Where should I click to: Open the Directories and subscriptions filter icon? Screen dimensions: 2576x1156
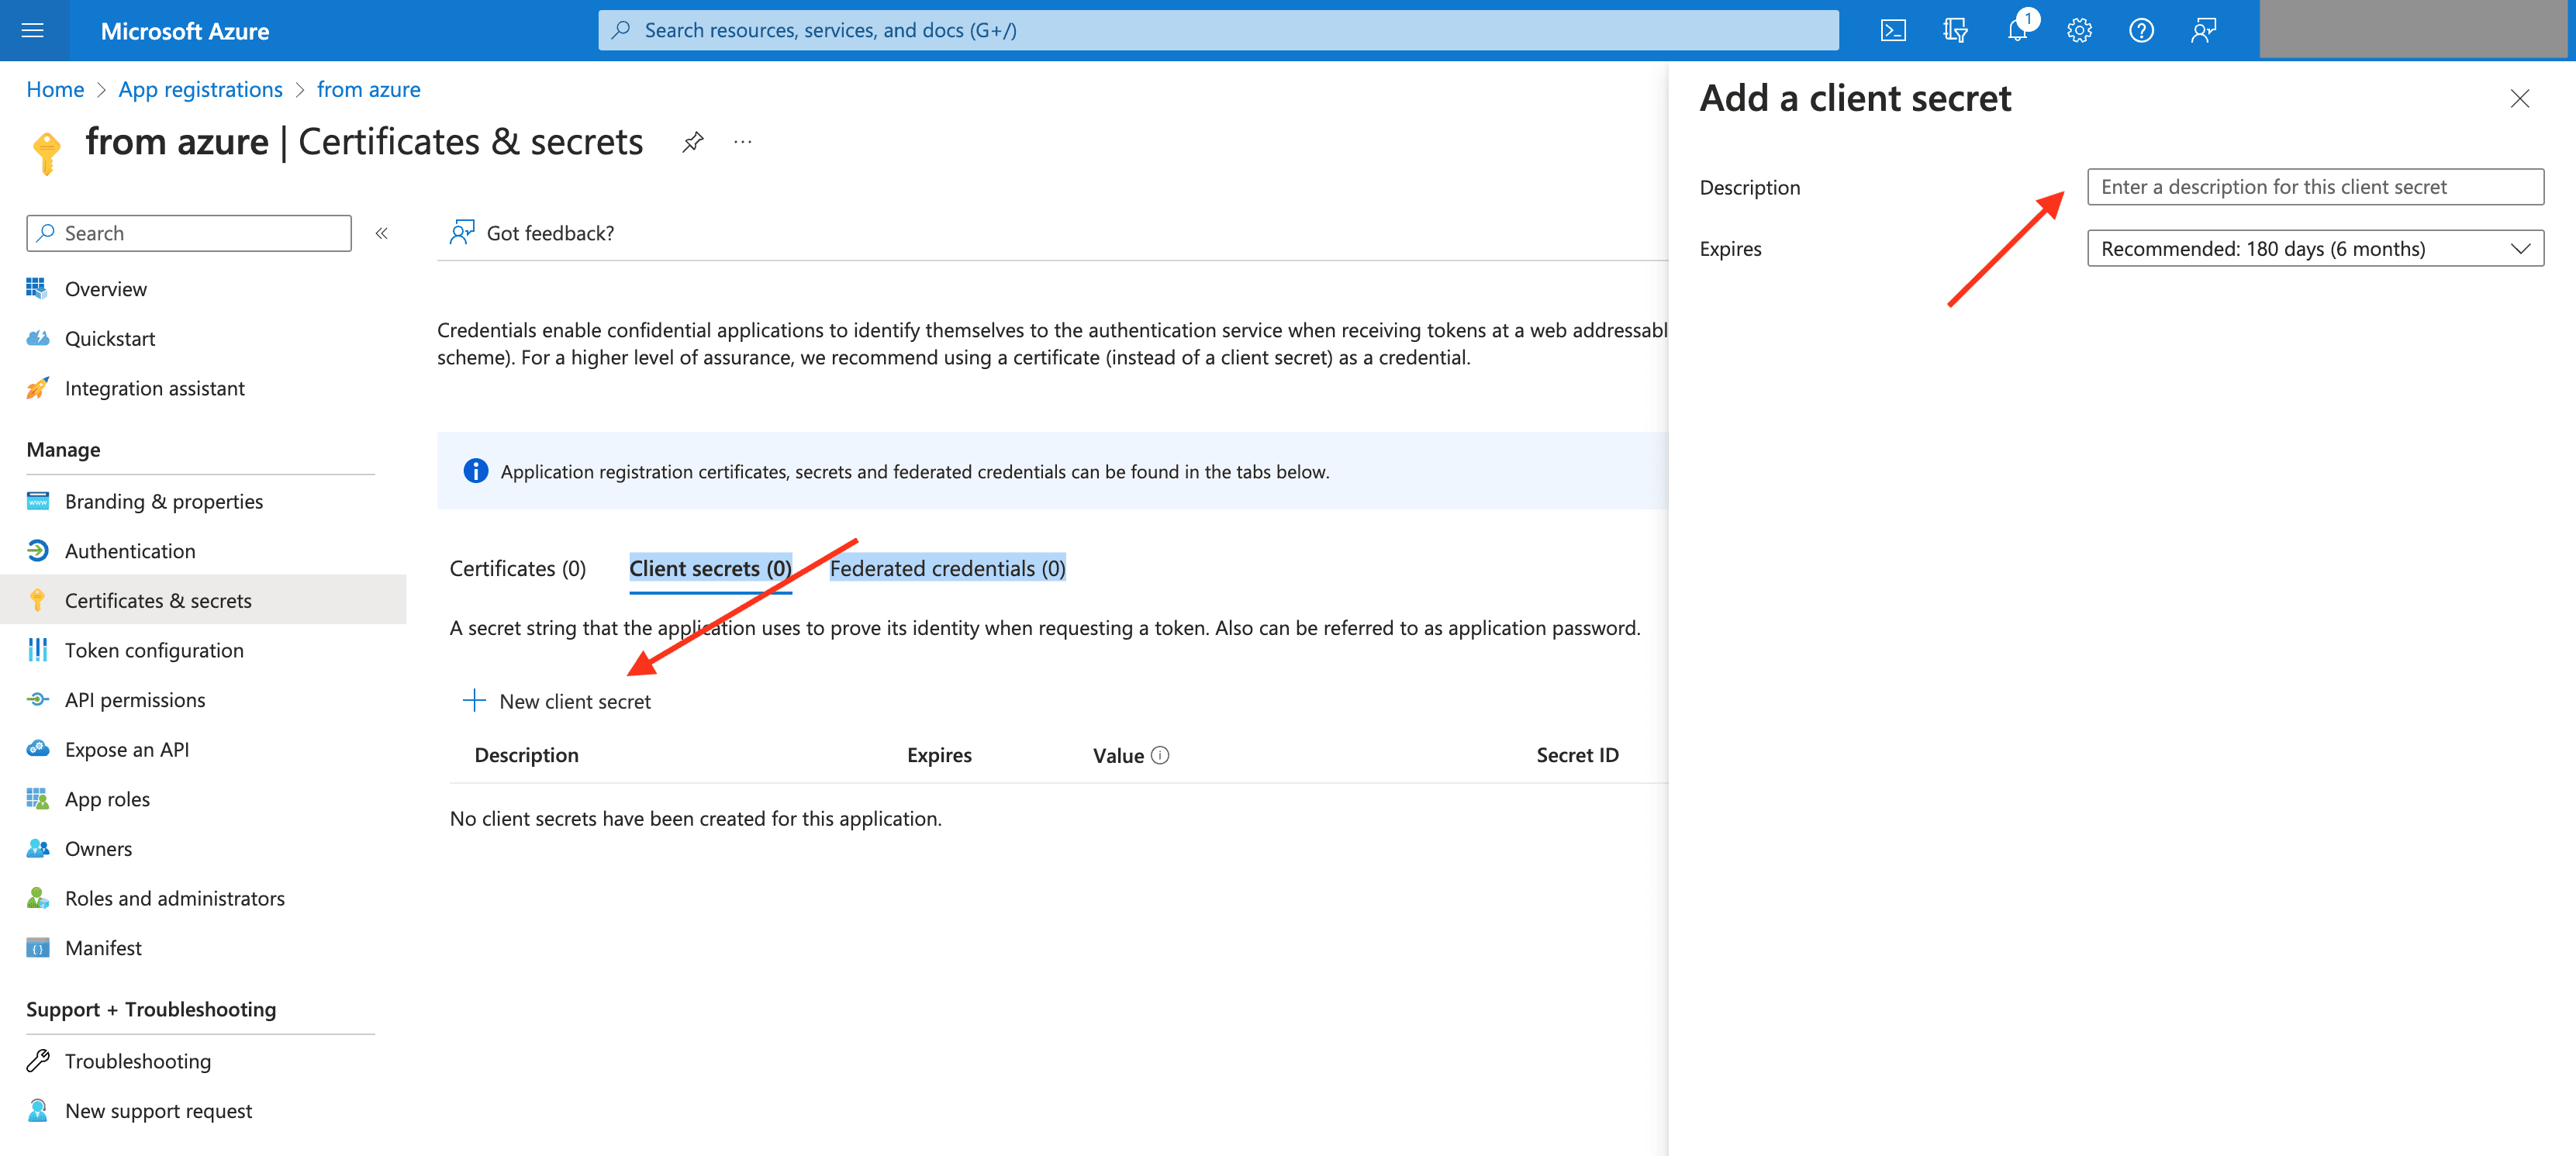[x=1955, y=30]
